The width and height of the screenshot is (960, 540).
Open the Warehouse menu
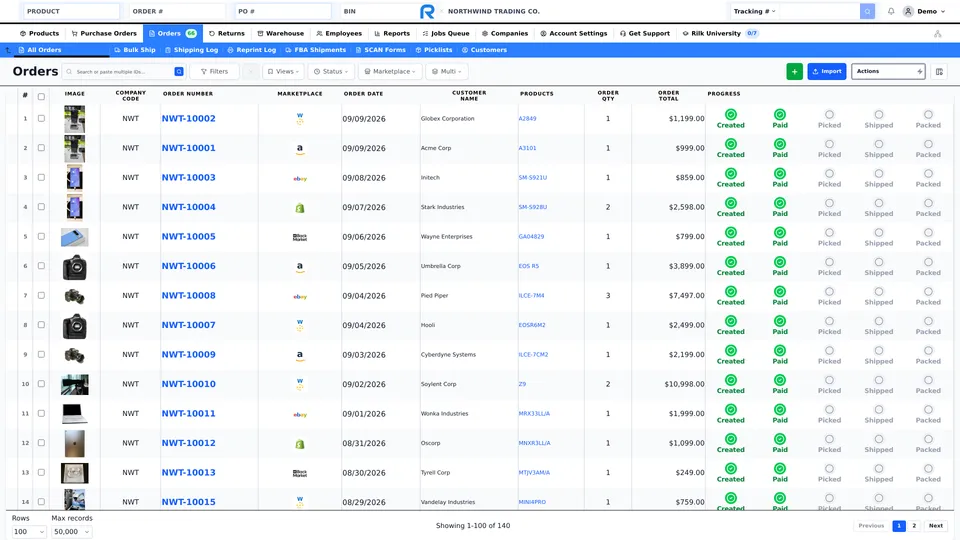pyautogui.click(x=280, y=34)
